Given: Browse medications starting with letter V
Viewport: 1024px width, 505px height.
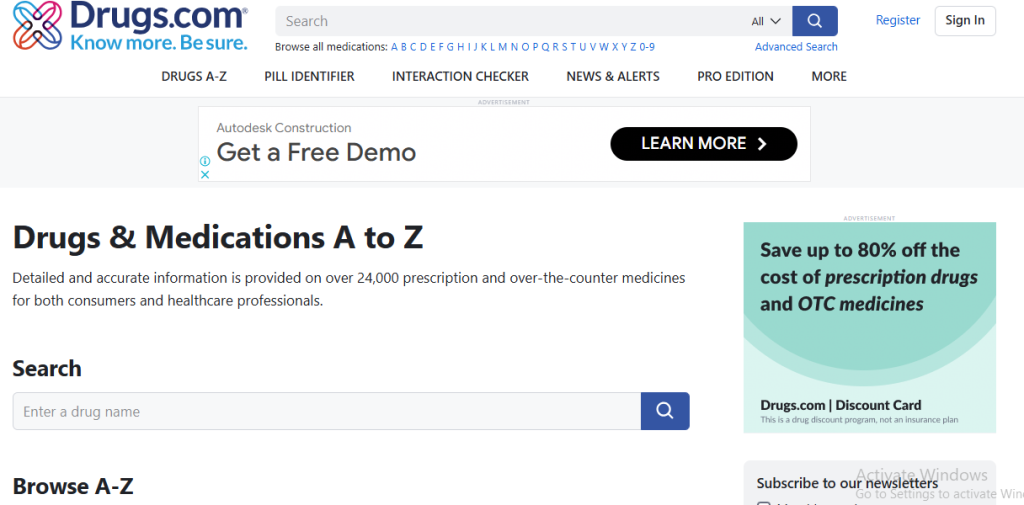Looking at the screenshot, I should (592, 47).
